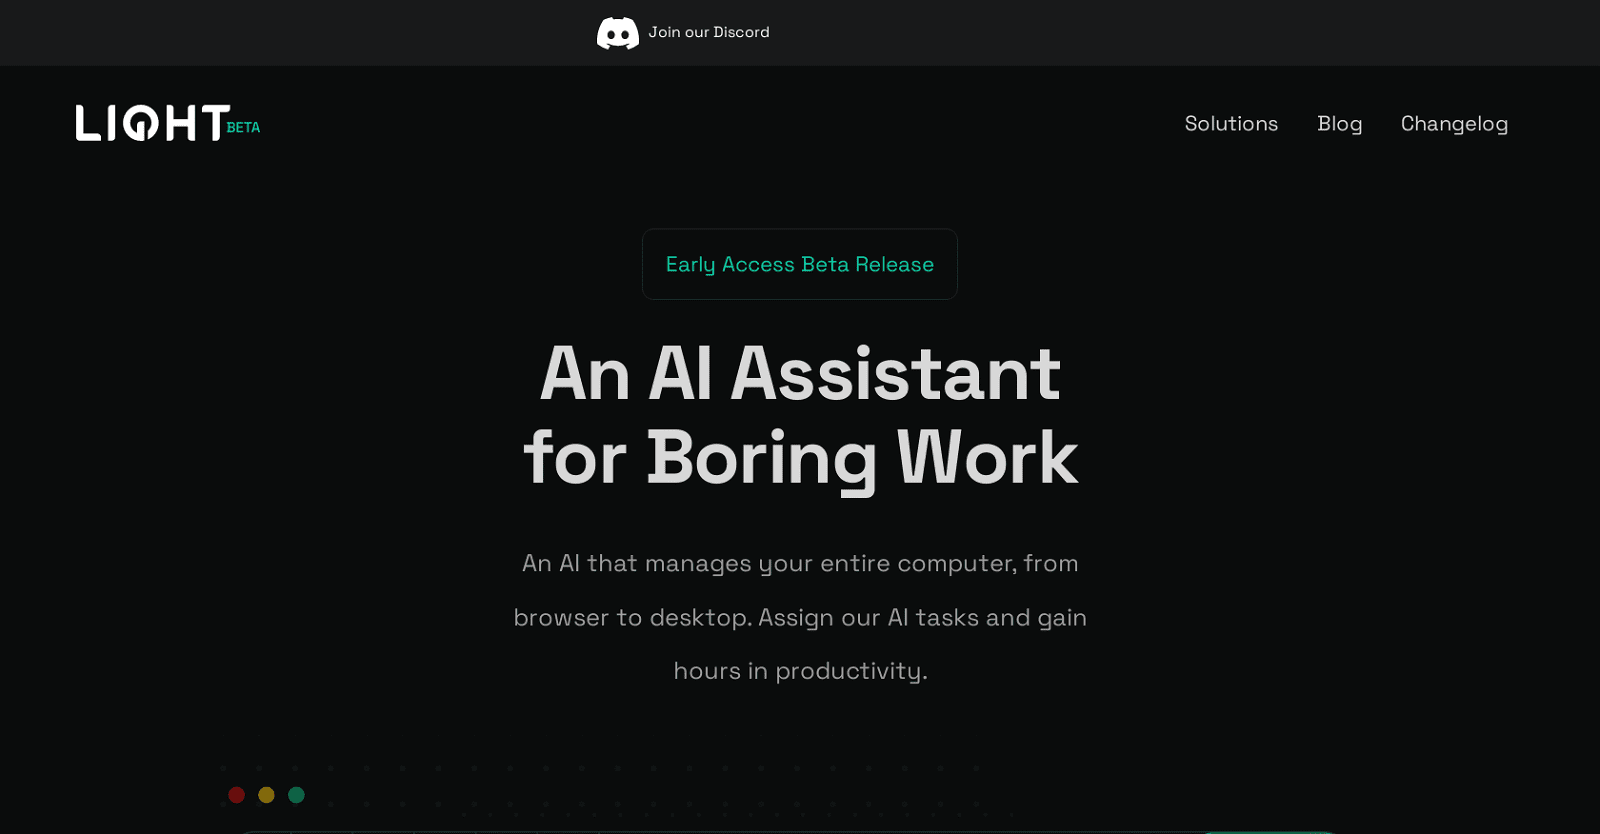This screenshot has width=1600, height=834.
Task: Open the Changelog page
Action: pos(1454,123)
